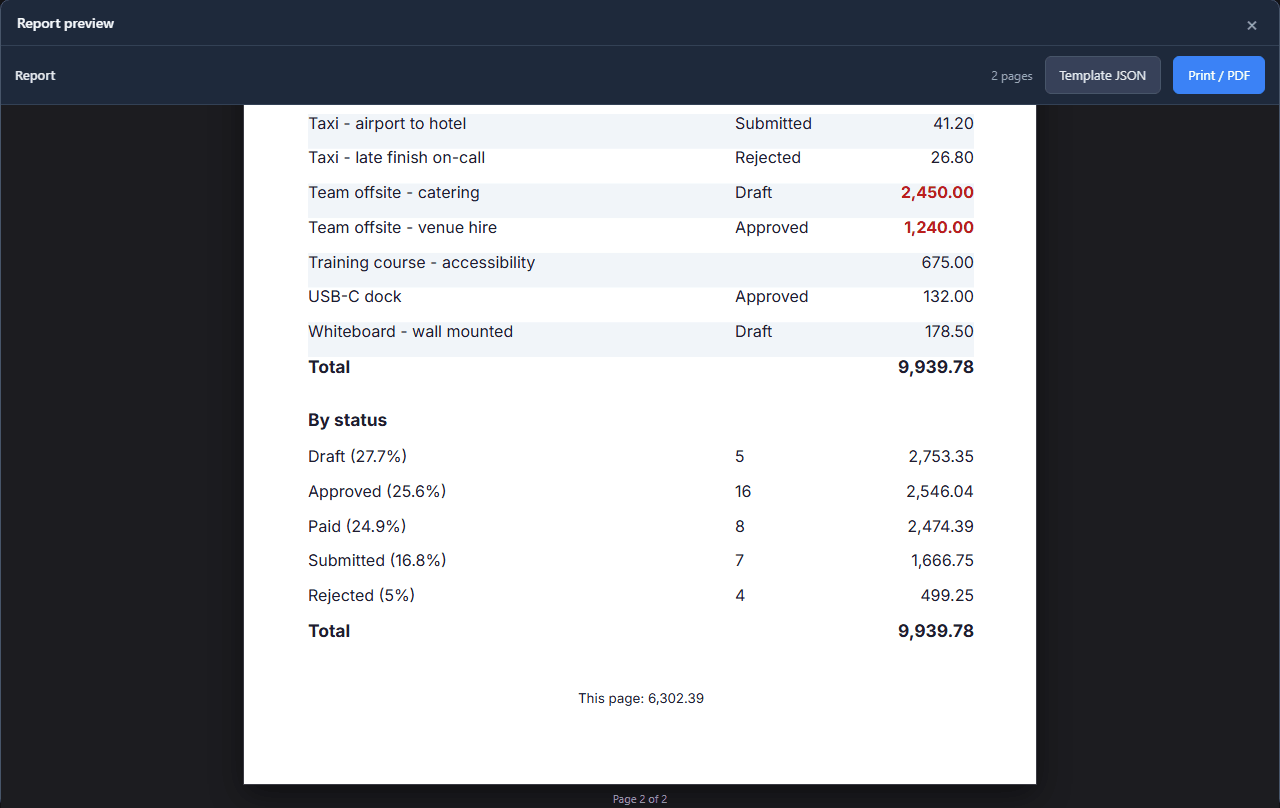The image size is (1280, 808).
Task: Select 'Taxi - airport to hotel' row description
Action: pyautogui.click(x=387, y=123)
